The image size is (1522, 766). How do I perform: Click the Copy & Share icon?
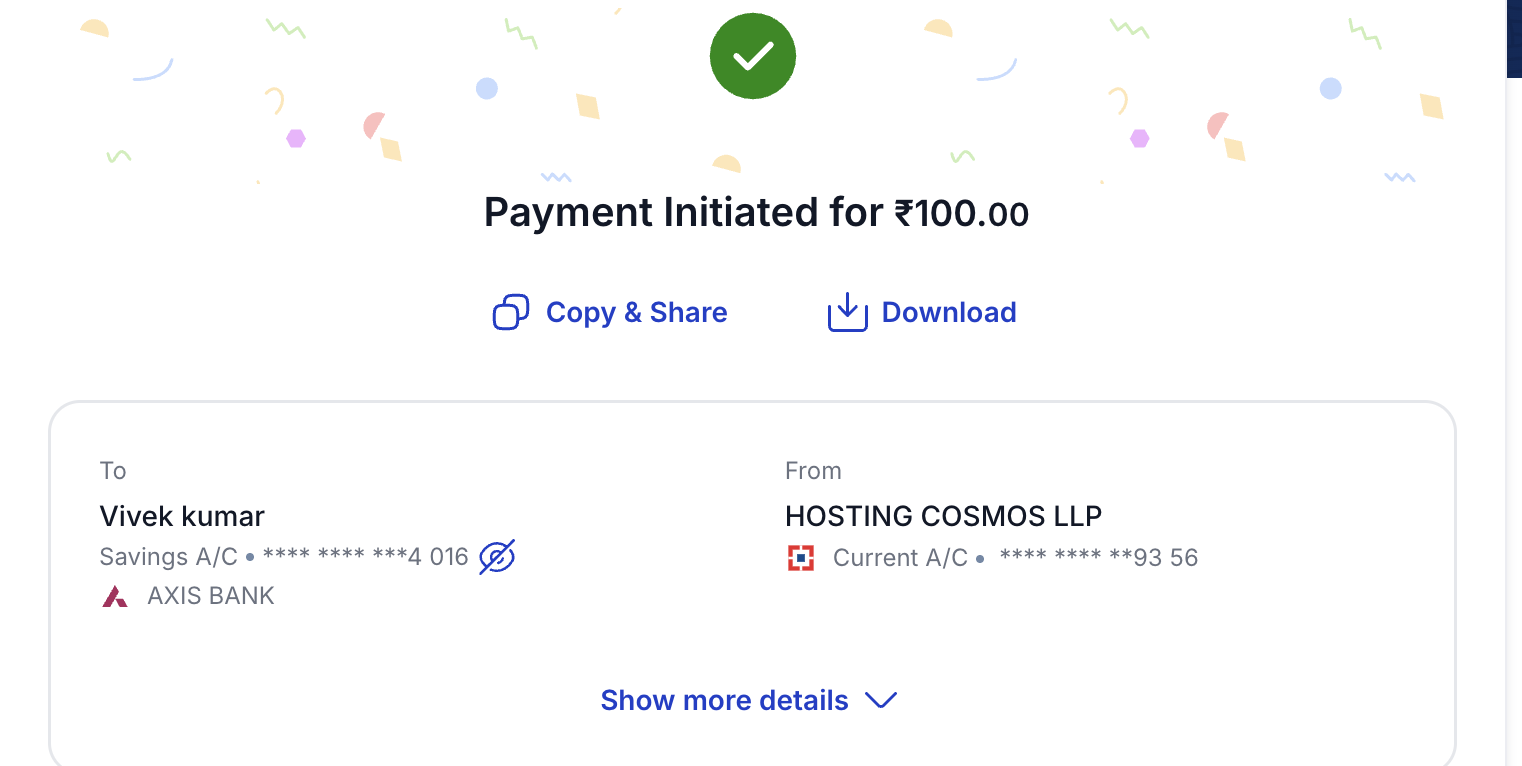pyautogui.click(x=511, y=312)
